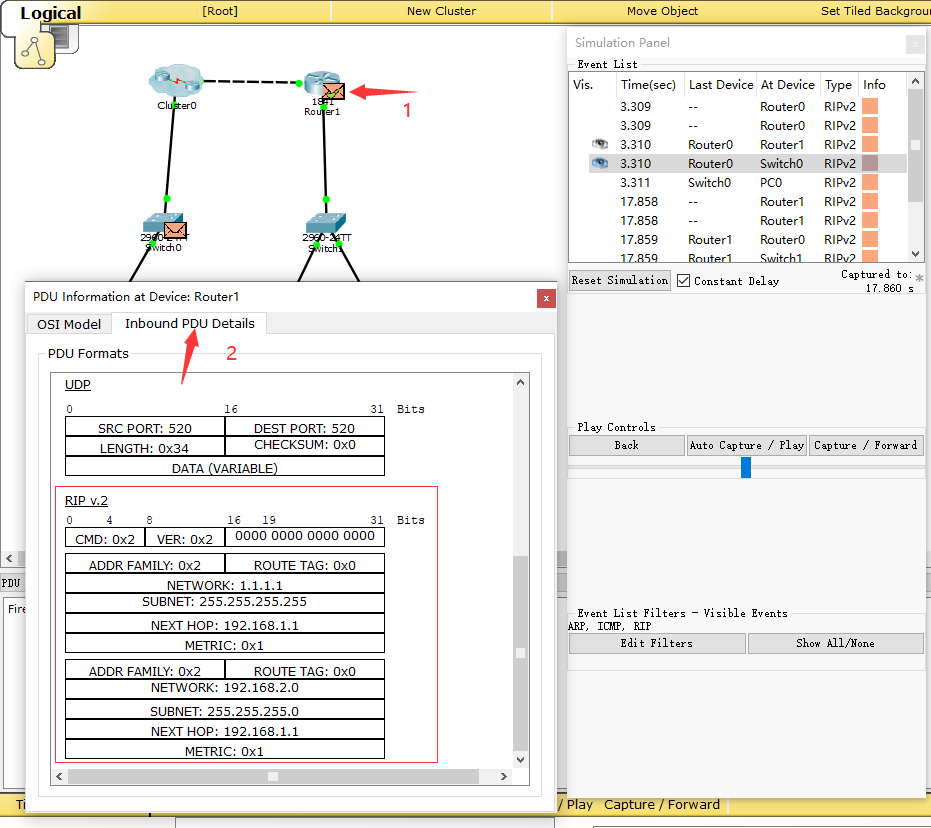931x828 pixels.
Task: Click PDU details scroll up arrow
Action: [520, 382]
